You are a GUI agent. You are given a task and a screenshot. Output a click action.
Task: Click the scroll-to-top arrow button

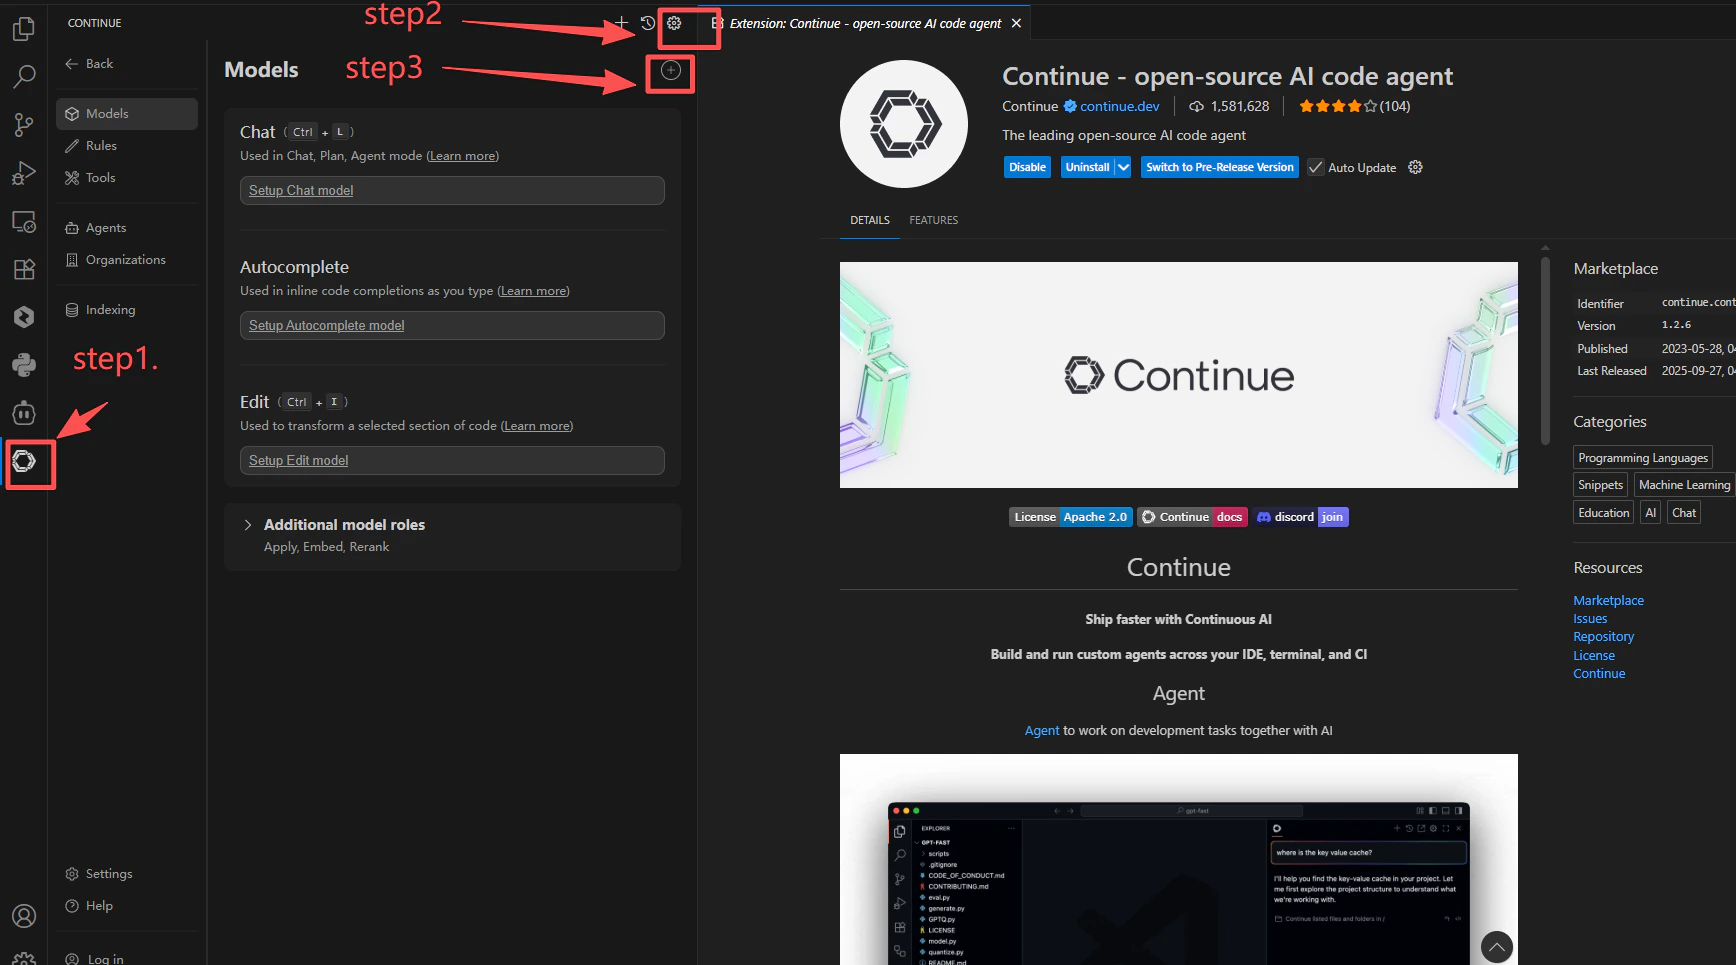[x=1497, y=947]
